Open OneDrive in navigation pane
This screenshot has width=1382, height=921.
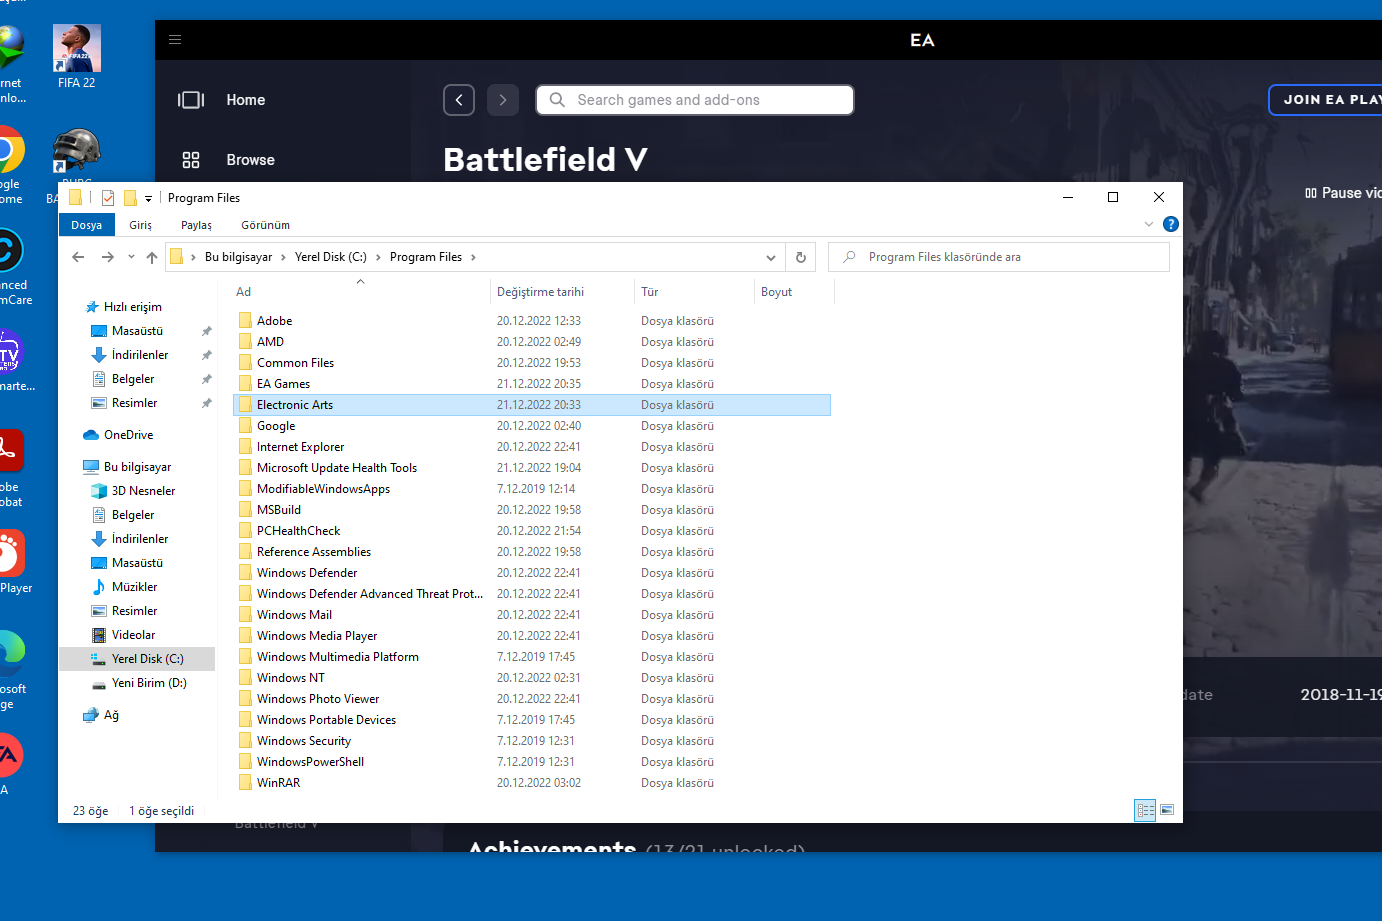click(x=128, y=435)
